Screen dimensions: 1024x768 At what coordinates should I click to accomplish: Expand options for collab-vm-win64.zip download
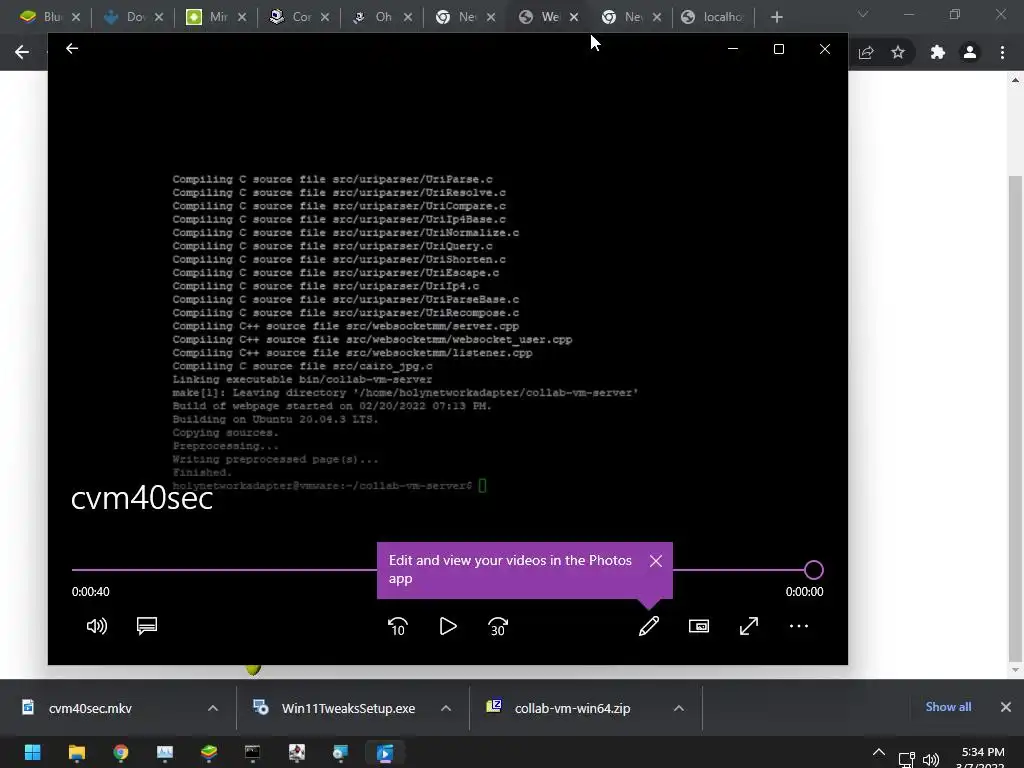[x=679, y=709]
